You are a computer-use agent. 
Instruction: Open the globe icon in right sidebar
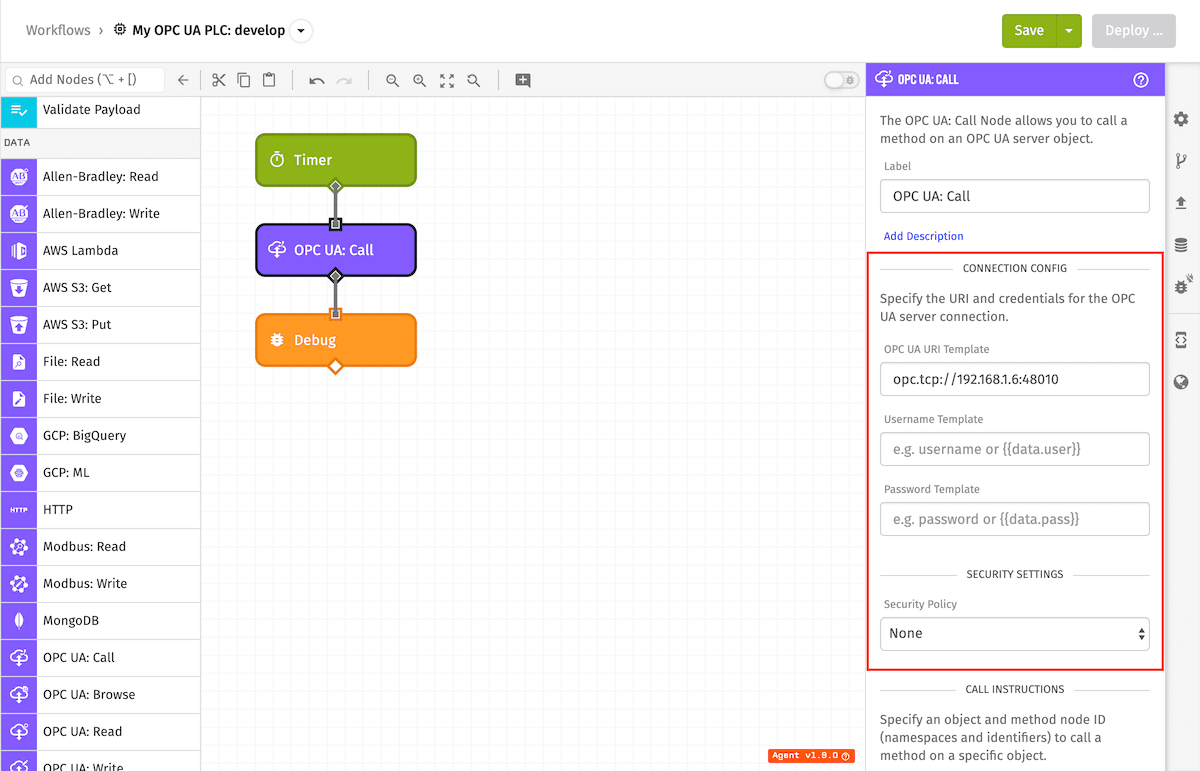coord(1181,382)
